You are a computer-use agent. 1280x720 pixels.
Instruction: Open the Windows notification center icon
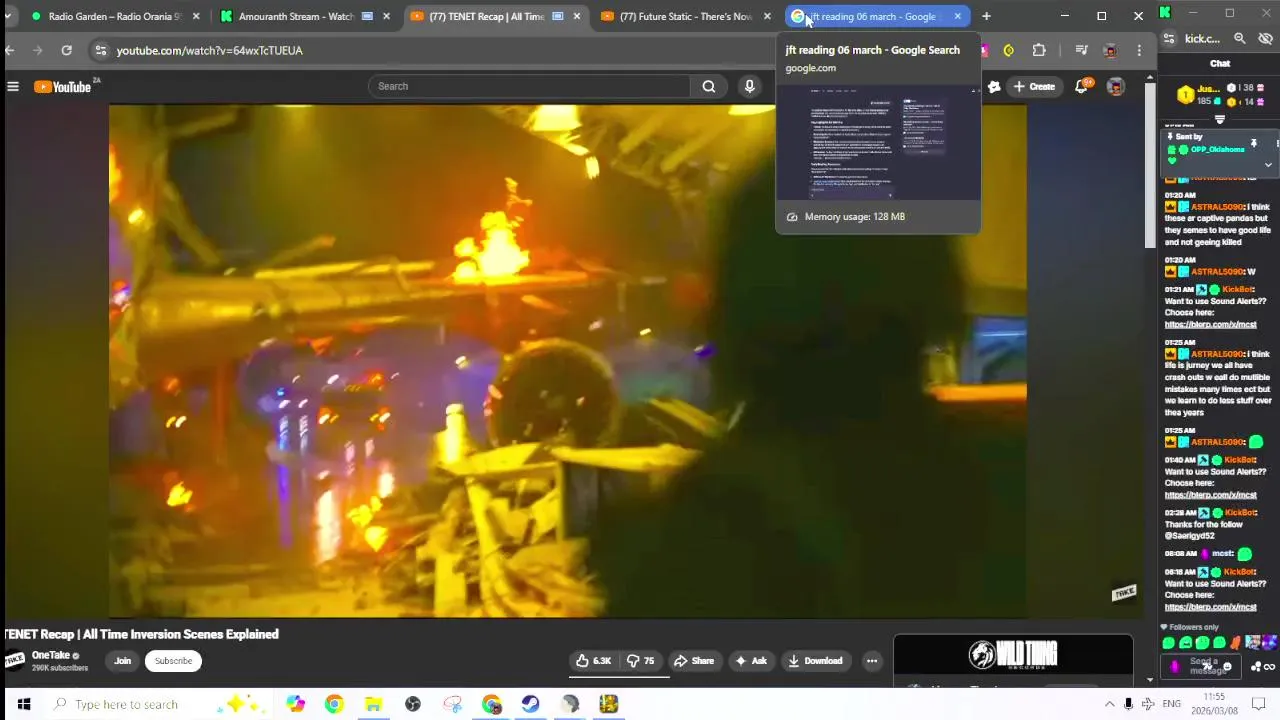point(1259,704)
